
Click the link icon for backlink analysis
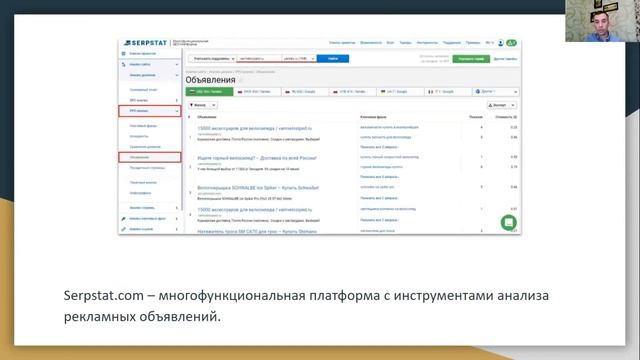[124, 229]
